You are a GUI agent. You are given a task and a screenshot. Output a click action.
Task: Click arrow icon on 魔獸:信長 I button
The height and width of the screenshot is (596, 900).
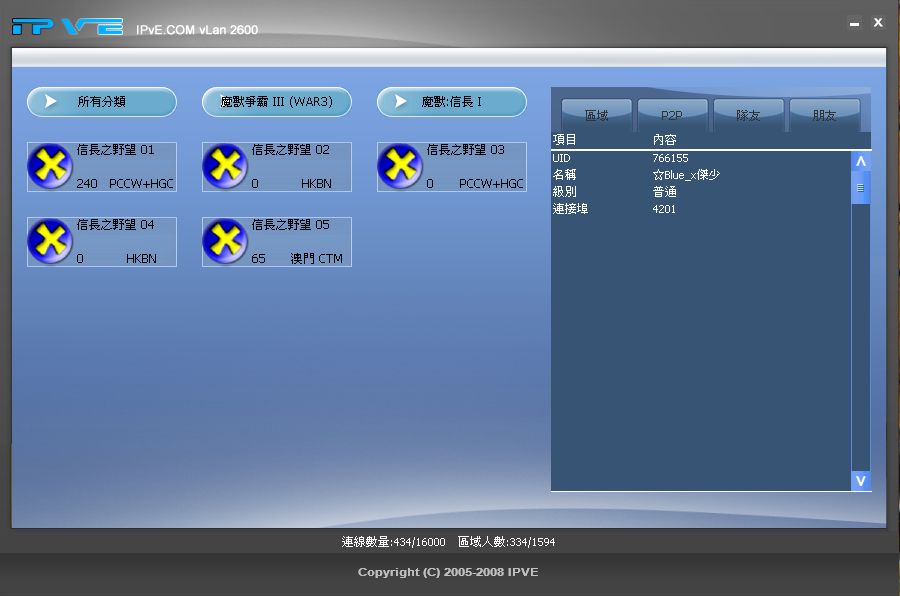401,102
